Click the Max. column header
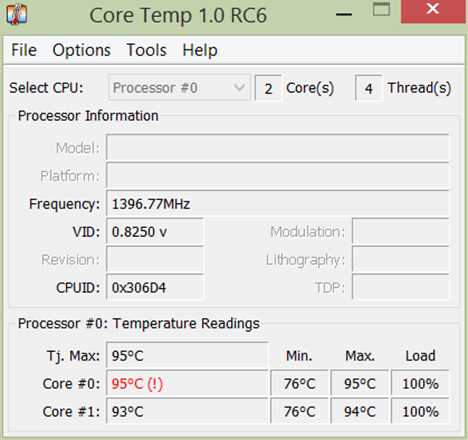Image resolution: width=468 pixels, height=440 pixels. coord(360,356)
